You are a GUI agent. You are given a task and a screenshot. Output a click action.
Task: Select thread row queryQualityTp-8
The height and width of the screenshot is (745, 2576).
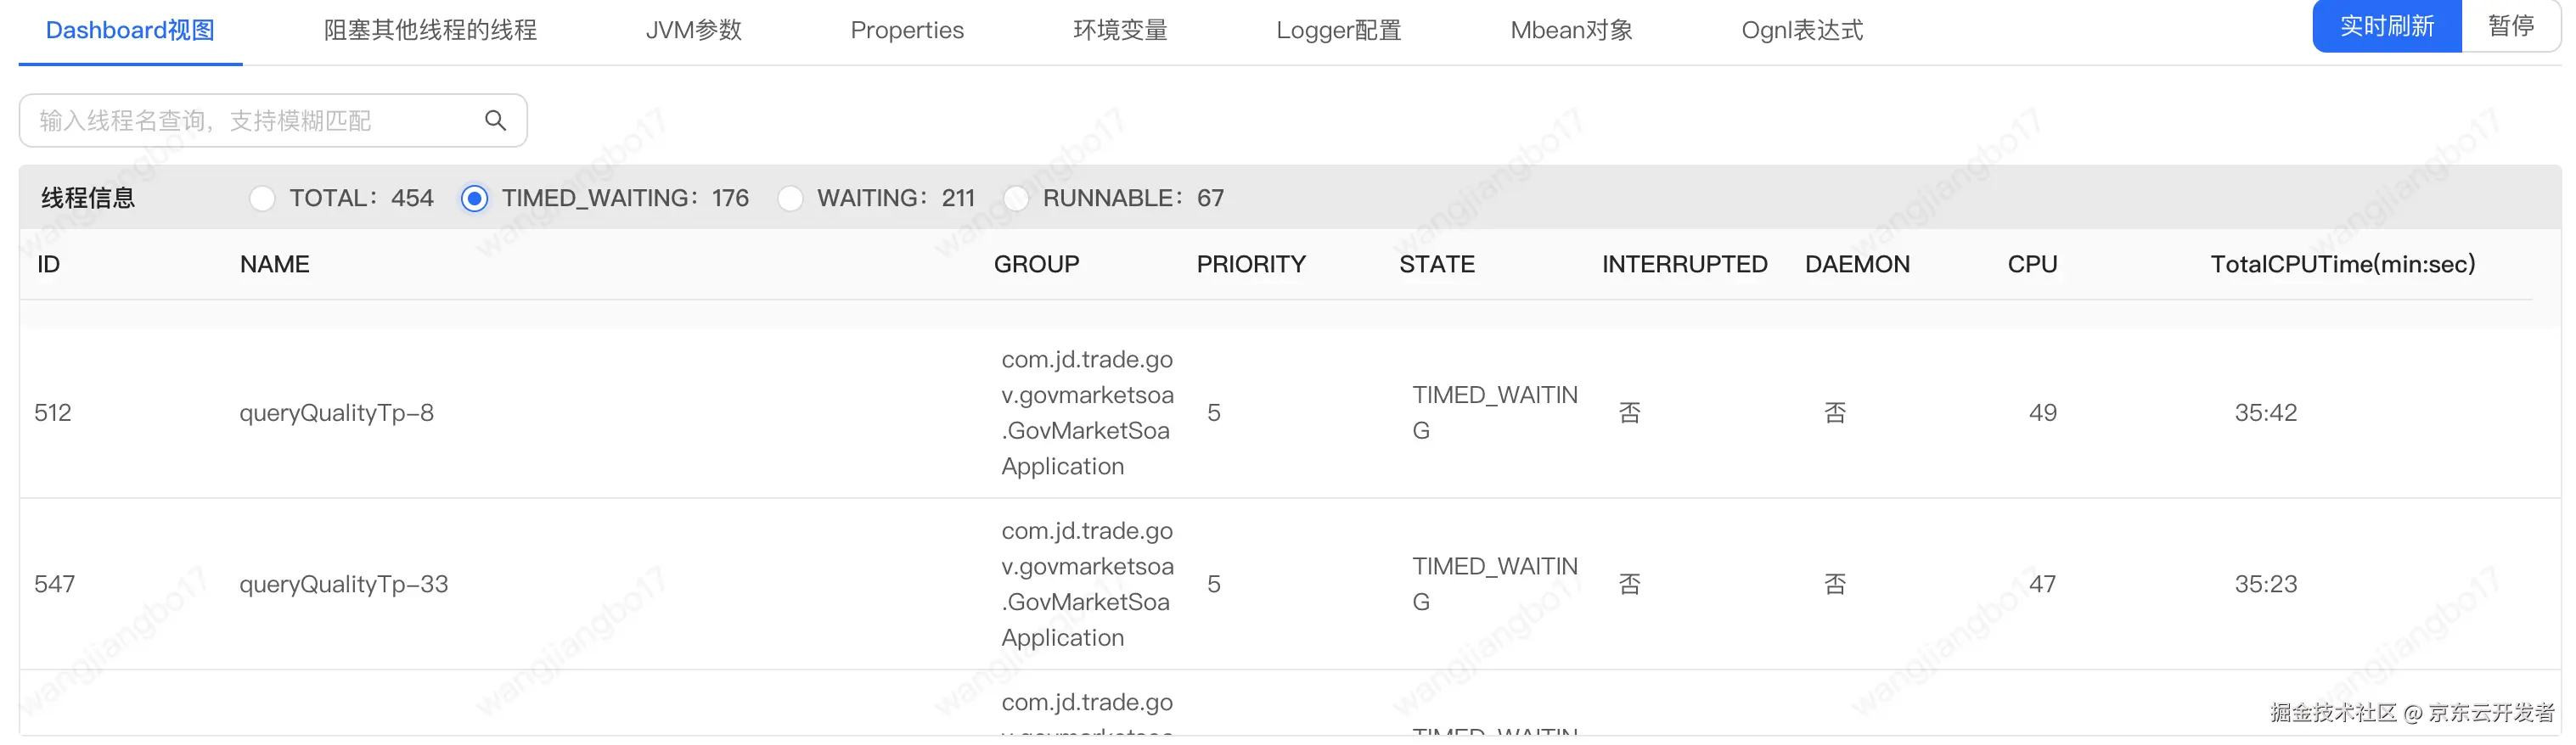point(336,413)
